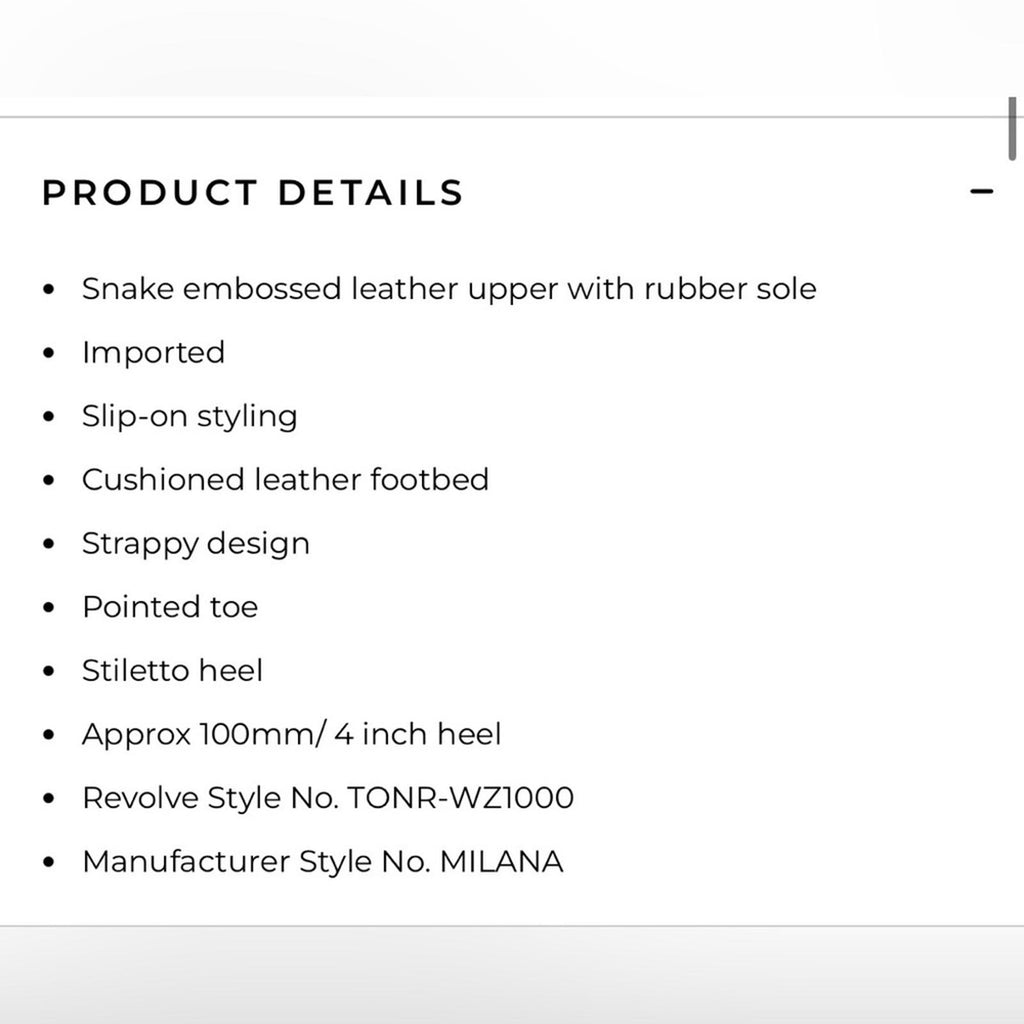Click the vertical scrollbar thumb

1012,128
